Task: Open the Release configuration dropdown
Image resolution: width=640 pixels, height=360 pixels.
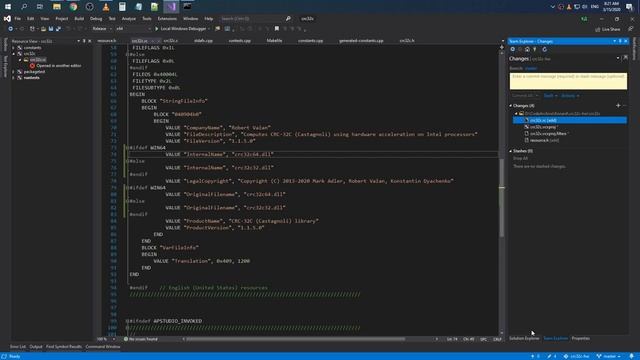Action: (102, 29)
